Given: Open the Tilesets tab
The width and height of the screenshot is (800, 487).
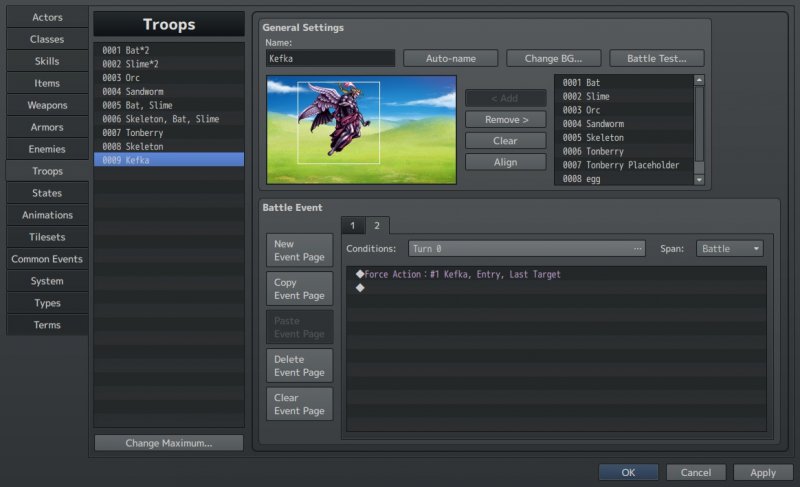Looking at the screenshot, I should point(47,237).
